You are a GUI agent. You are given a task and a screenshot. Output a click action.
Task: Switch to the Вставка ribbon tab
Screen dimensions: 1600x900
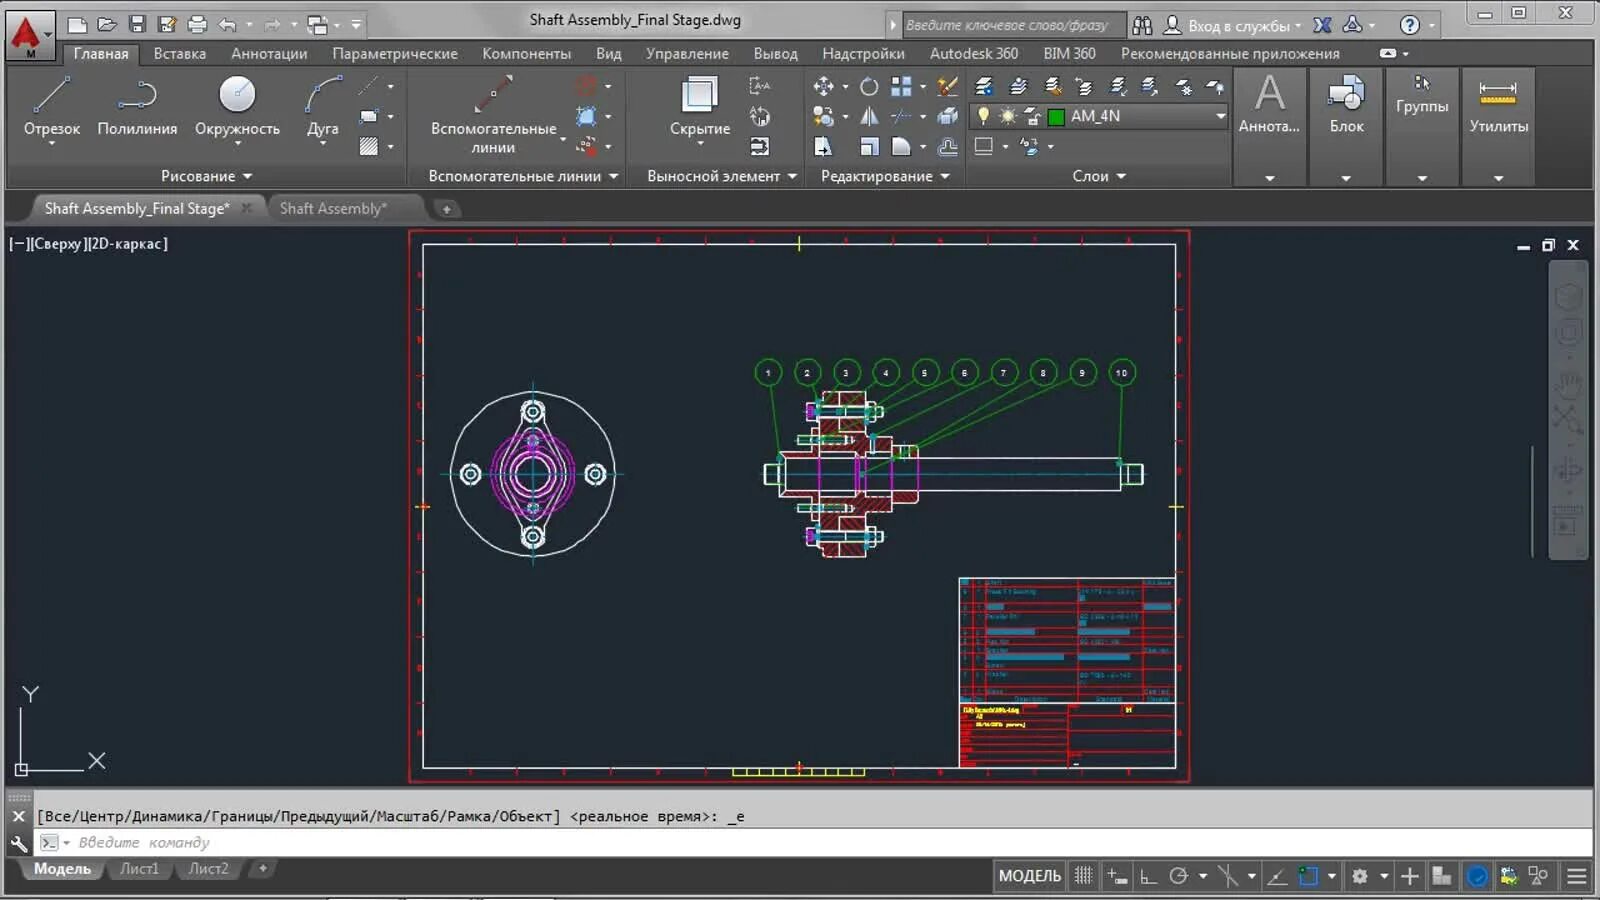[178, 53]
